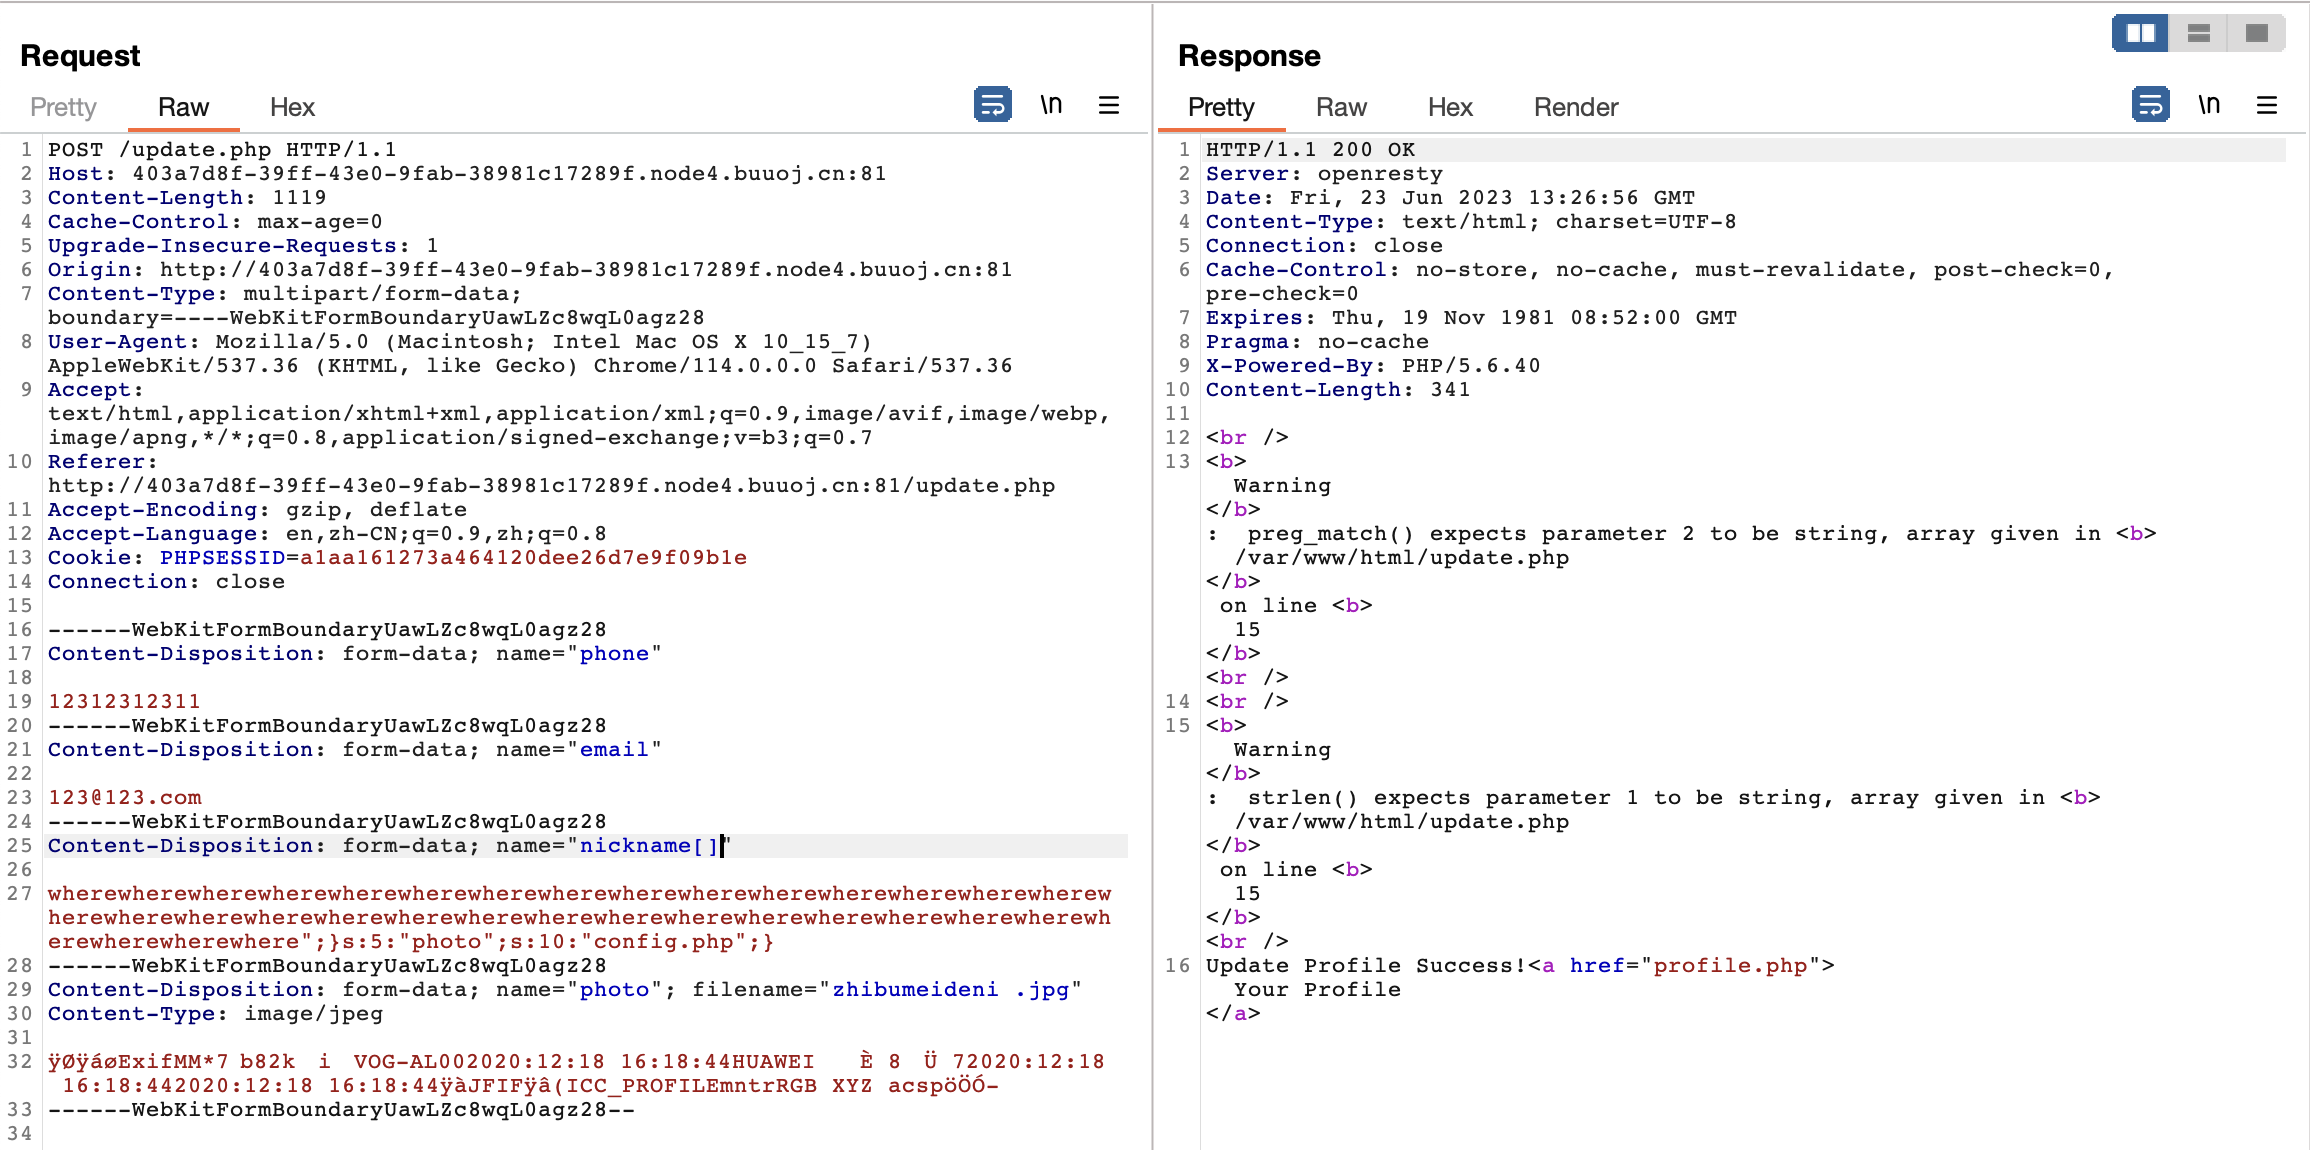Viewport: 2310px width, 1150px height.
Task: Open Response Raw tab
Action: (x=1341, y=107)
